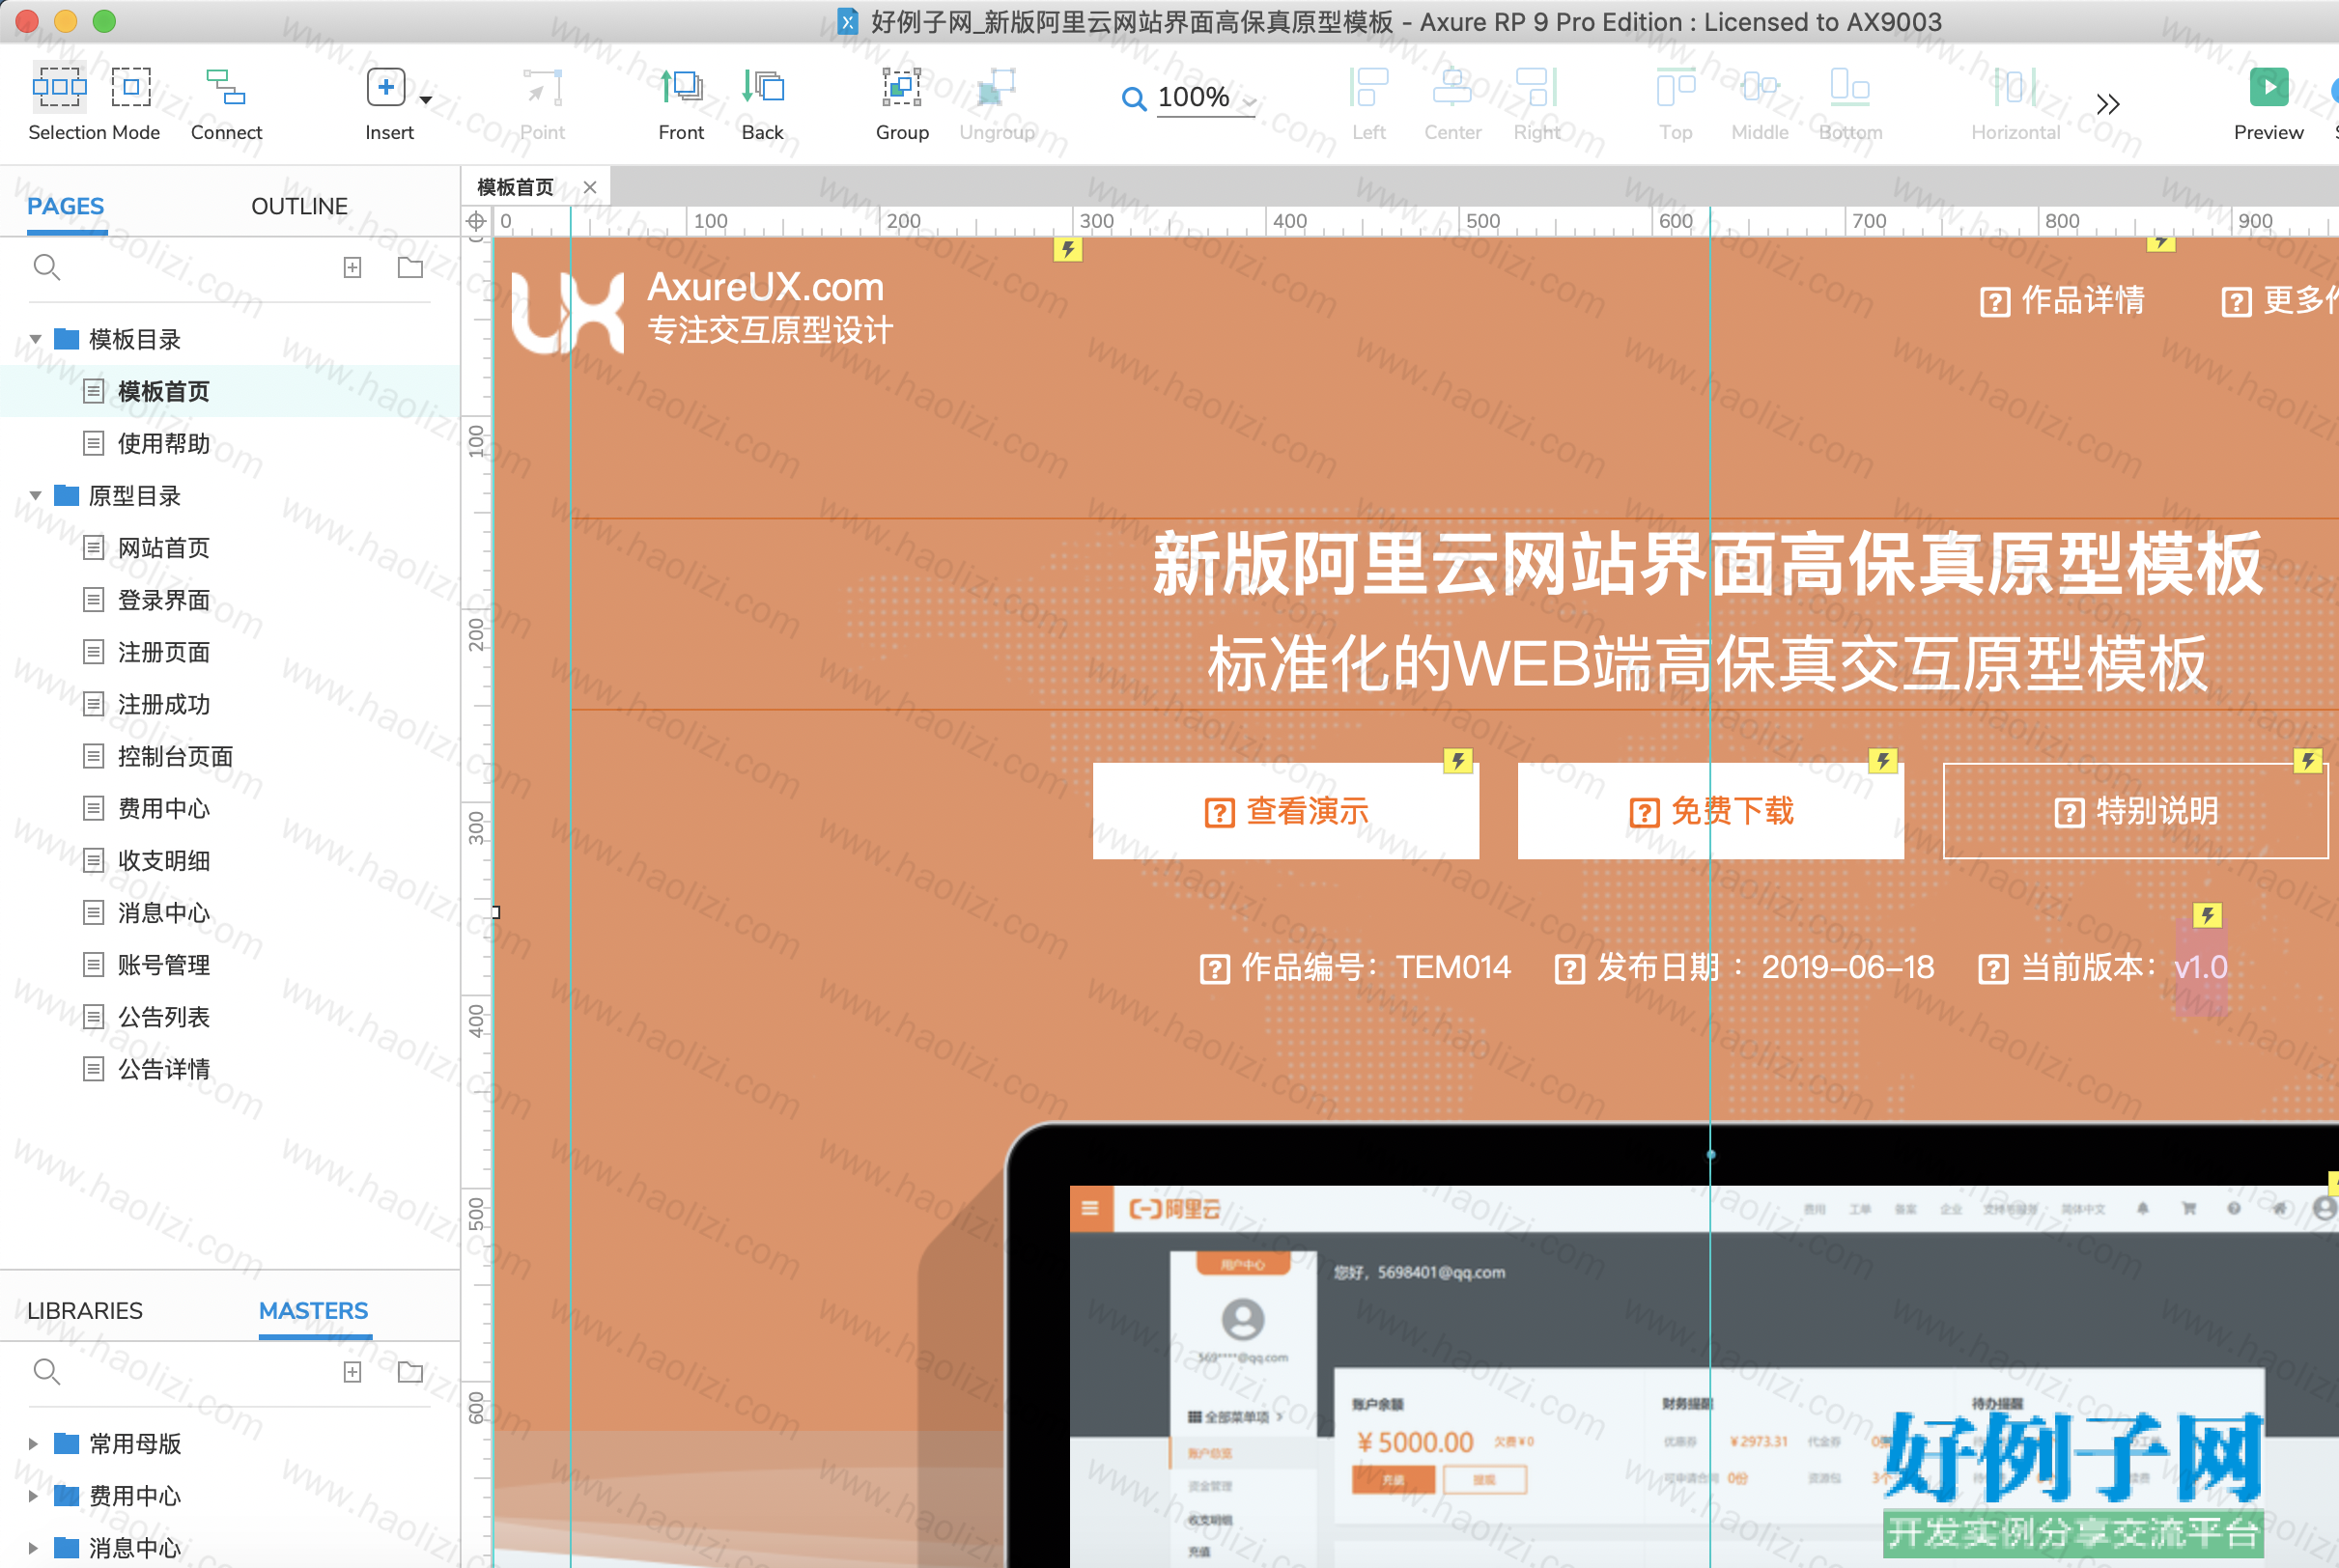
Task: Click the 作品详情 link on canvas
Action: tap(2062, 300)
